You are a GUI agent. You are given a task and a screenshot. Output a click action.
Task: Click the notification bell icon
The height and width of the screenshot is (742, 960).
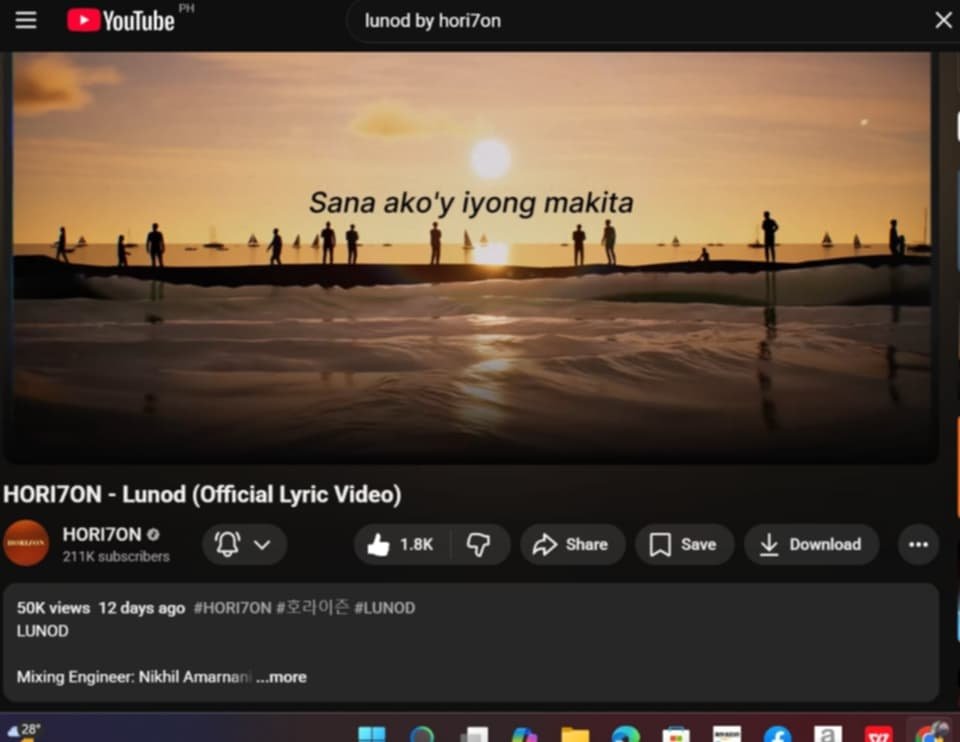[227, 544]
